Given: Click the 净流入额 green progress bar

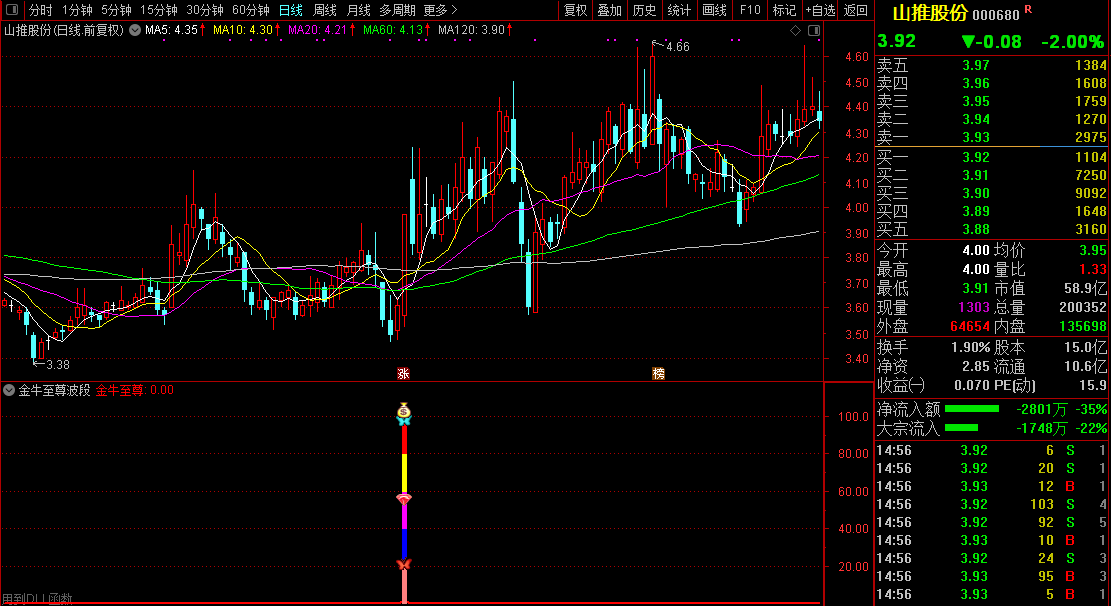Looking at the screenshot, I should pyautogui.click(x=971, y=409).
